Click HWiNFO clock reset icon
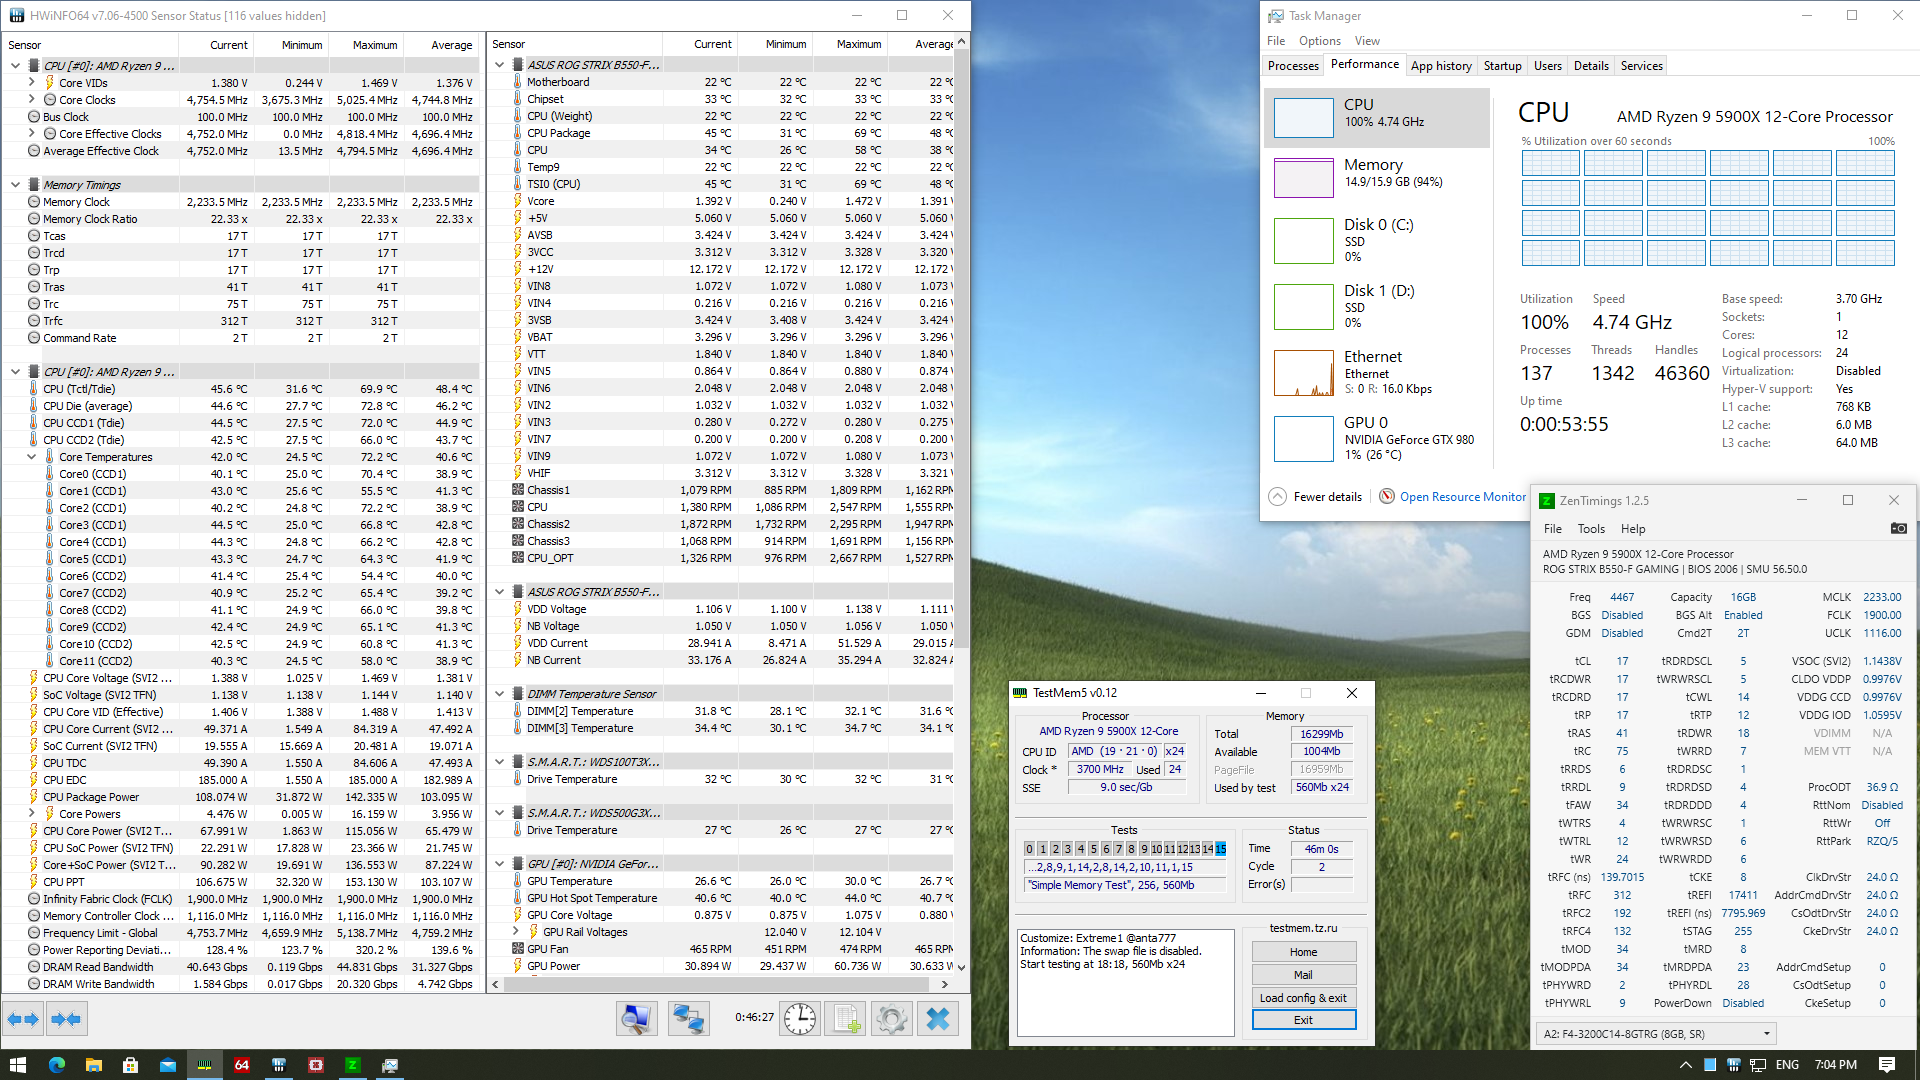1920x1080 pixels. tap(800, 1019)
